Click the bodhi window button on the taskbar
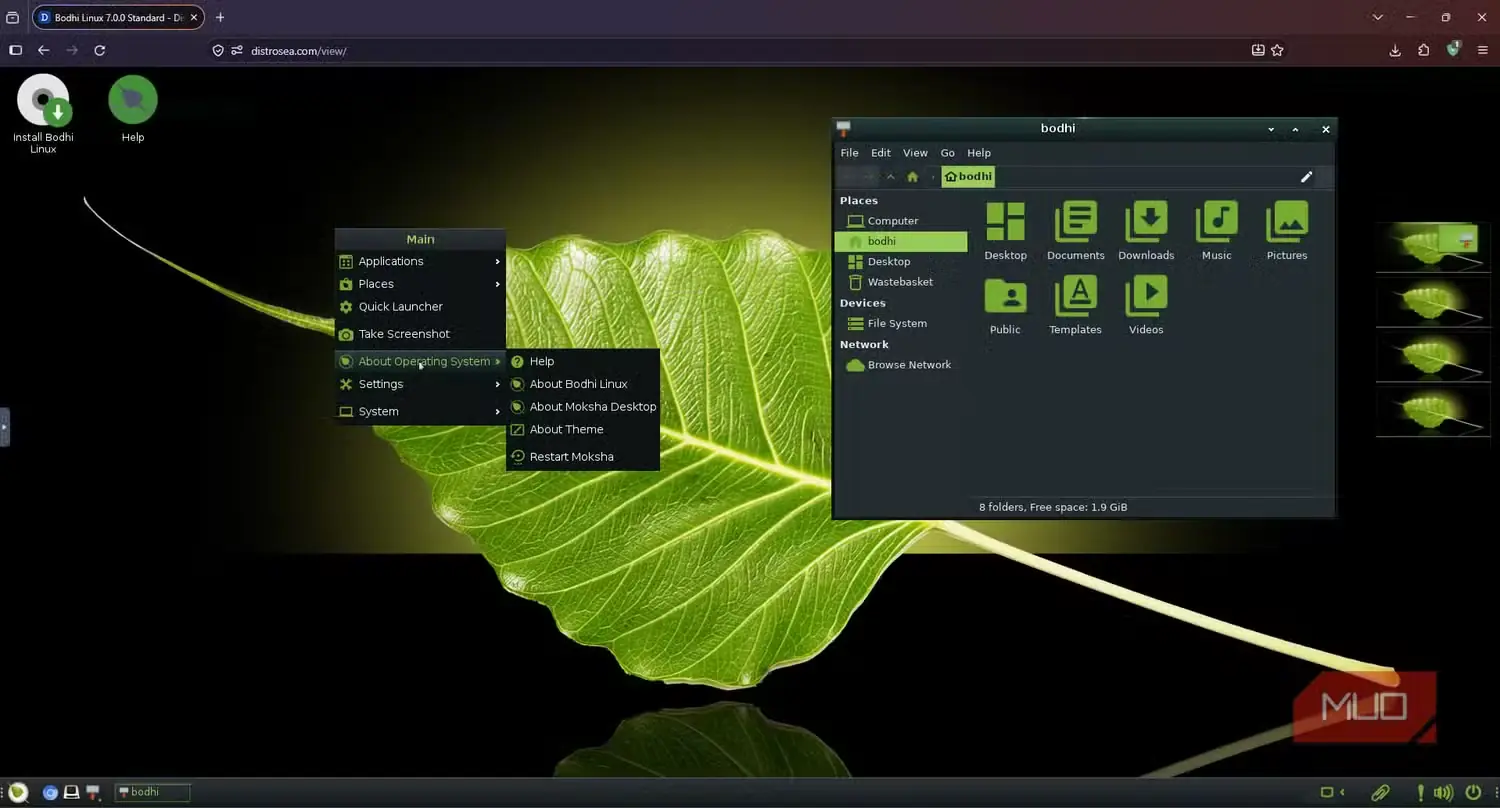 (x=152, y=793)
